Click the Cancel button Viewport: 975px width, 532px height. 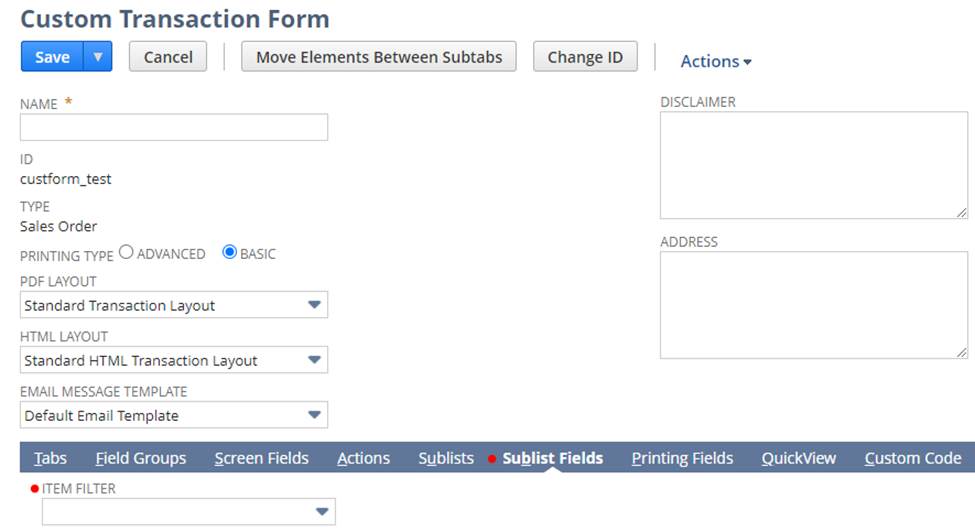[x=168, y=57]
